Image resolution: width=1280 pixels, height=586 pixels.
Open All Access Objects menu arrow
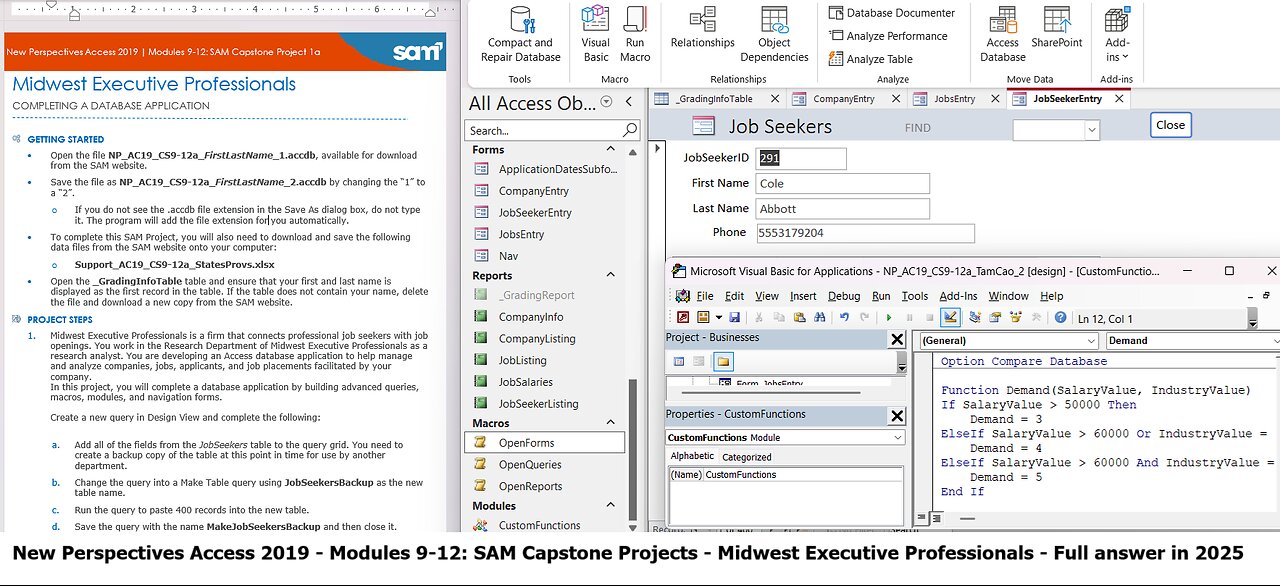[x=606, y=102]
